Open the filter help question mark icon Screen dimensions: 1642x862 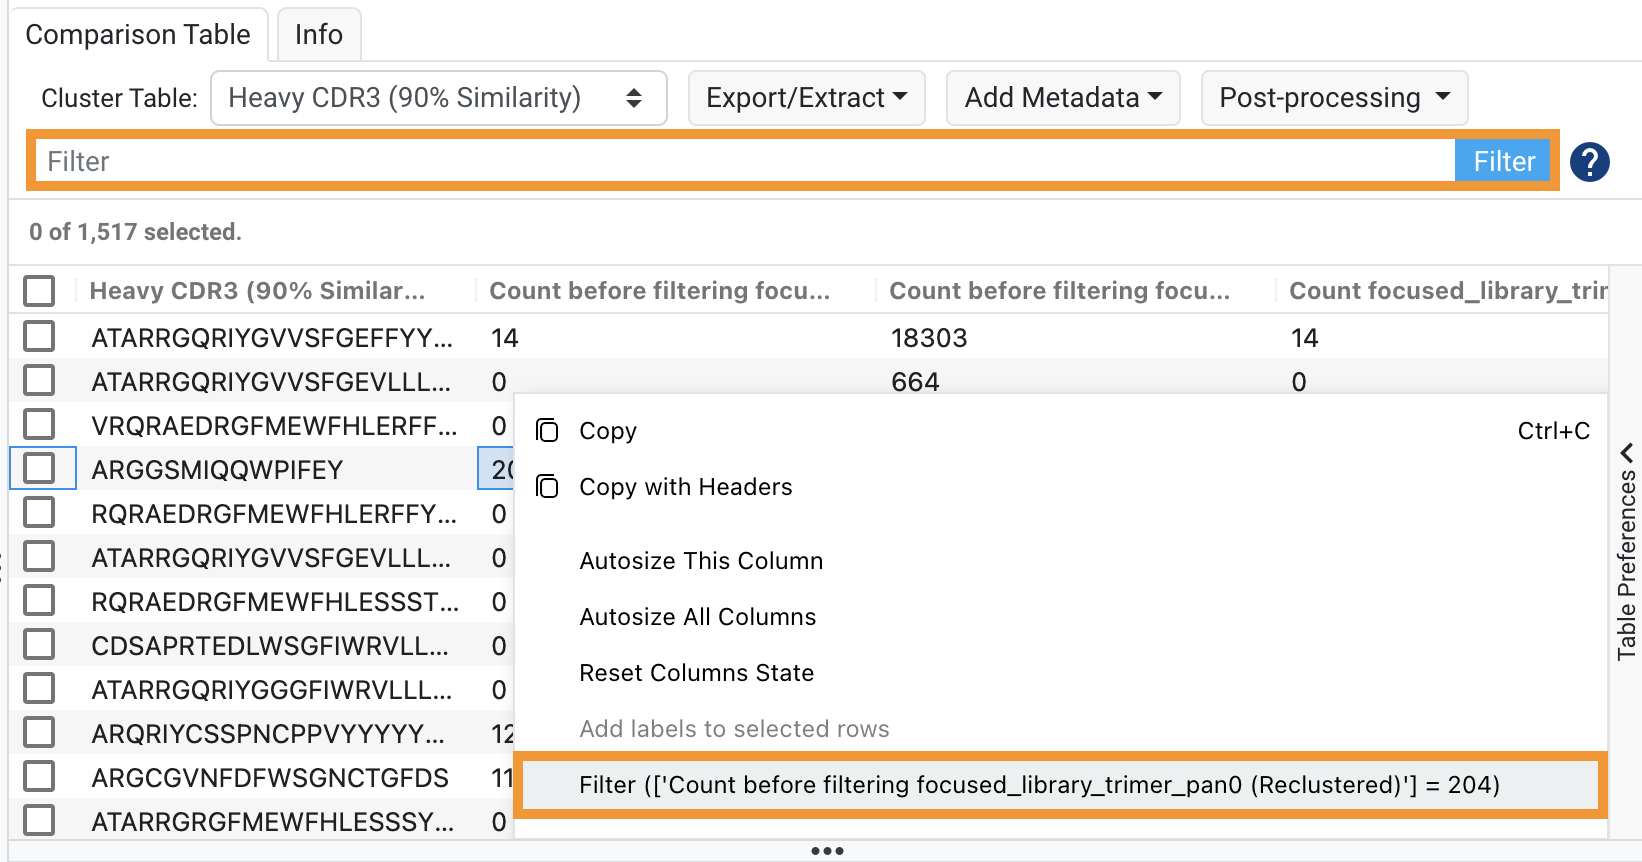pos(1589,162)
